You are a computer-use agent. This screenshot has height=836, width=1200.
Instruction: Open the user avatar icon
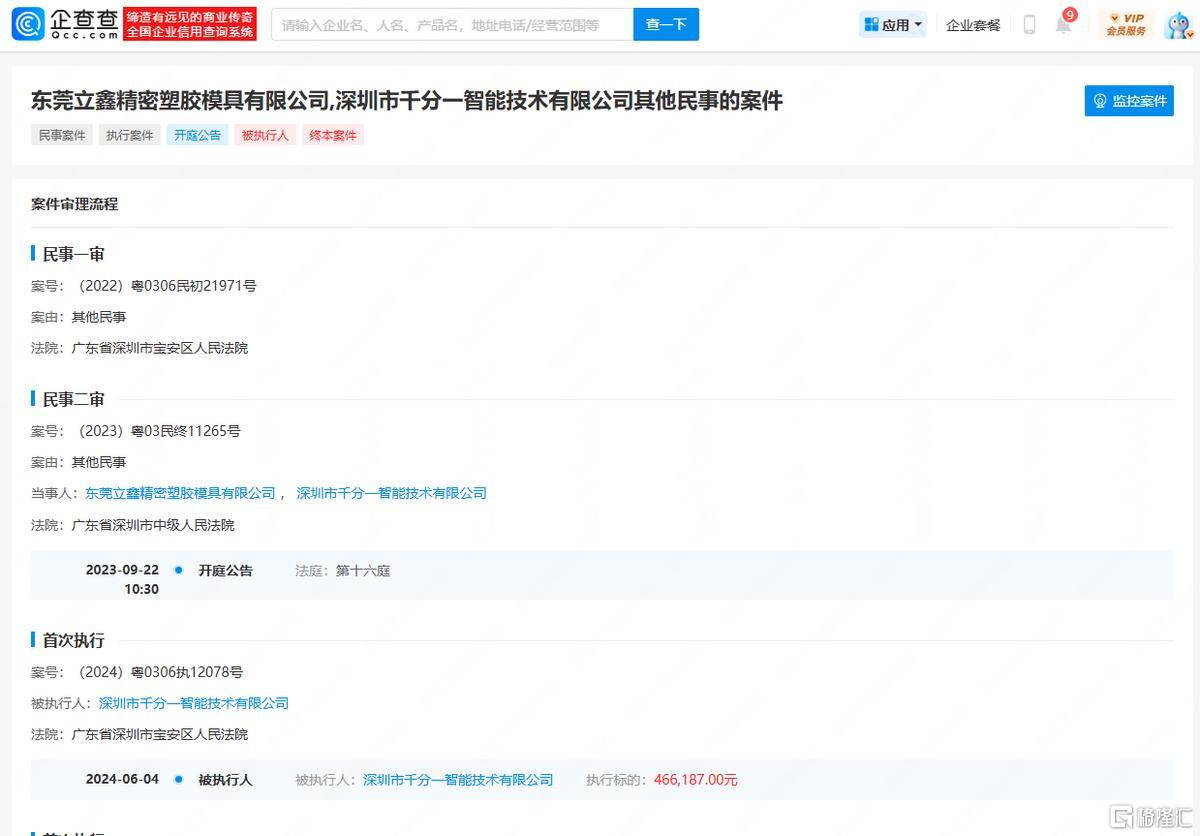click(x=1178, y=25)
